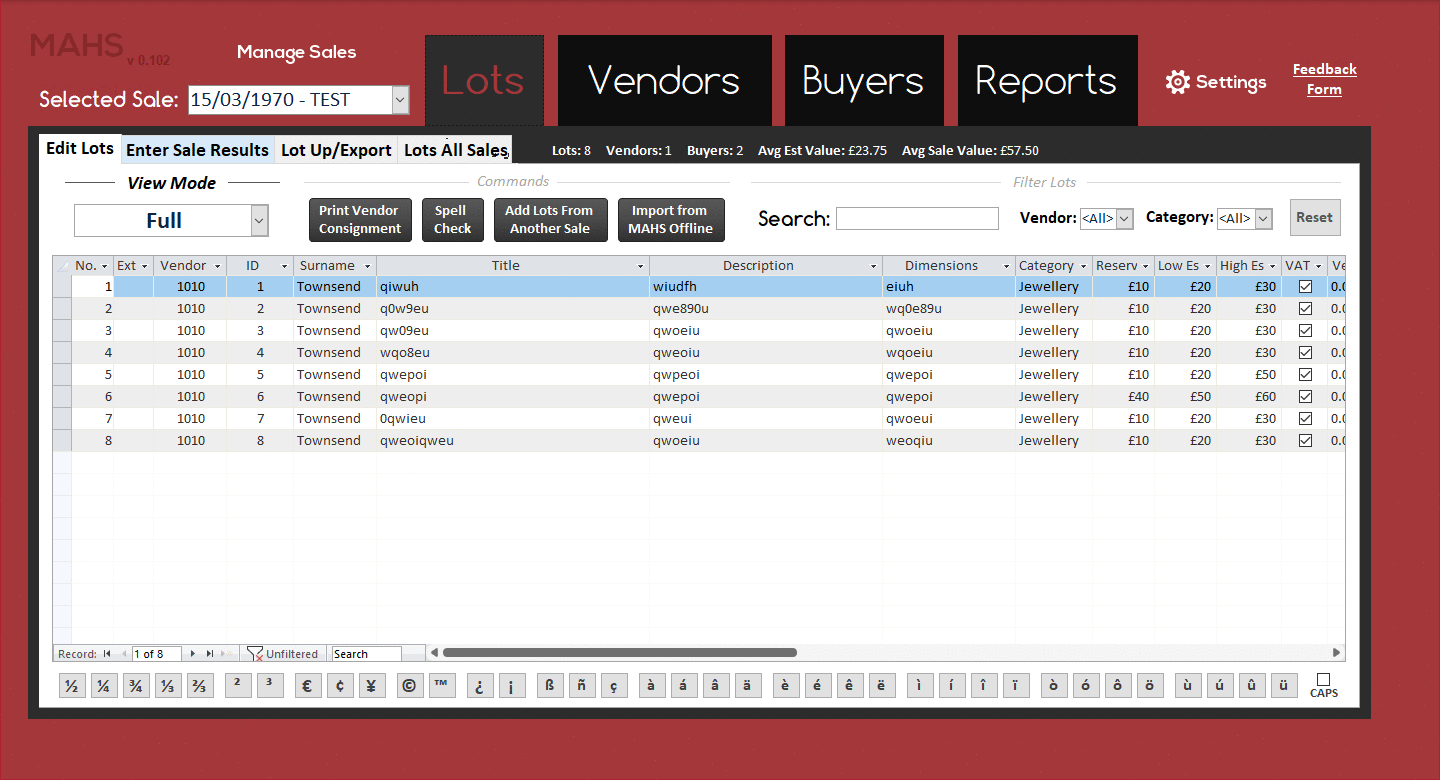The image size is (1440, 780).
Task: Insert the ⅔ fraction symbol
Action: click(200, 686)
